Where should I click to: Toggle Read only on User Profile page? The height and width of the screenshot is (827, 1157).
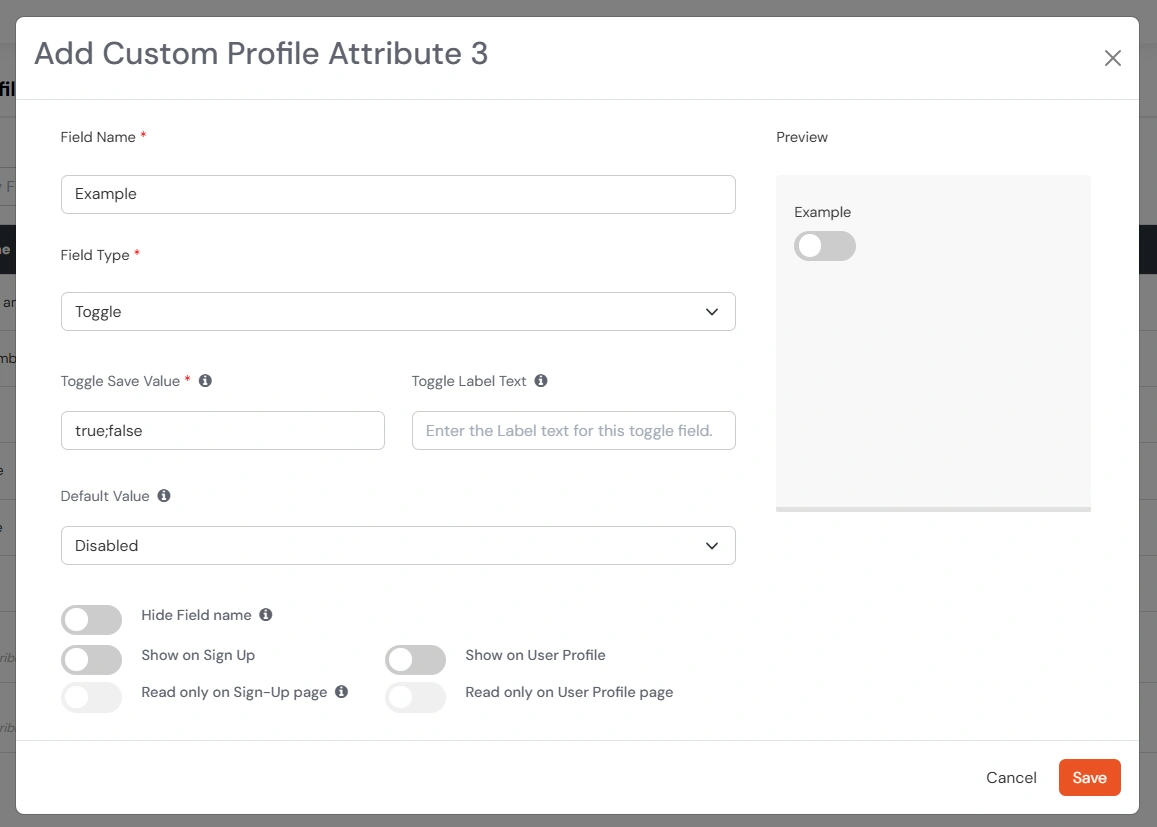pyautogui.click(x=415, y=697)
